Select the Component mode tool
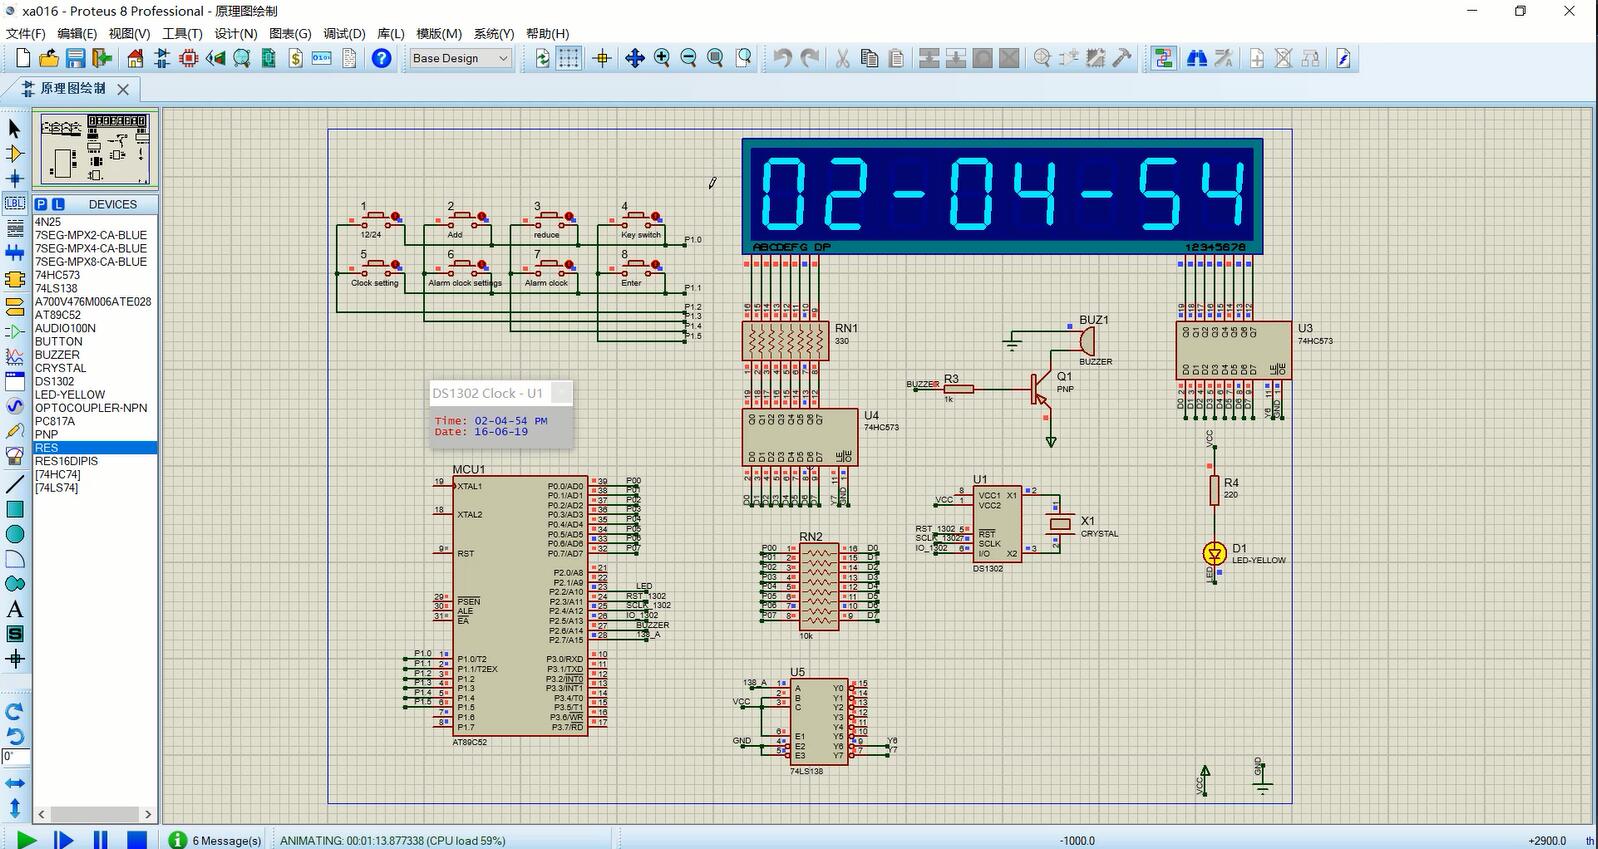Viewport: 1598px width, 849px height. [x=14, y=153]
